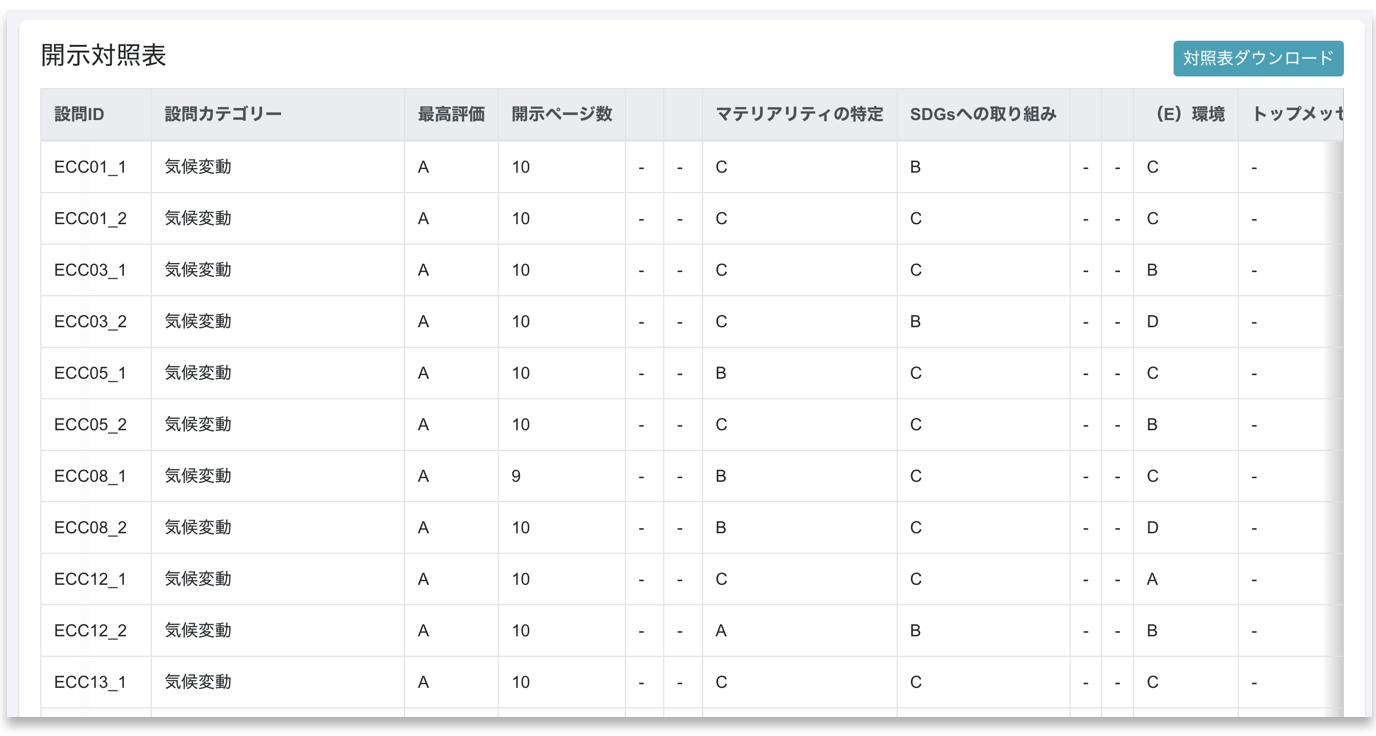Click the 設問カテゴリー column header
Image resolution: width=1376 pixels, height=736 pixels.
[x=223, y=114]
